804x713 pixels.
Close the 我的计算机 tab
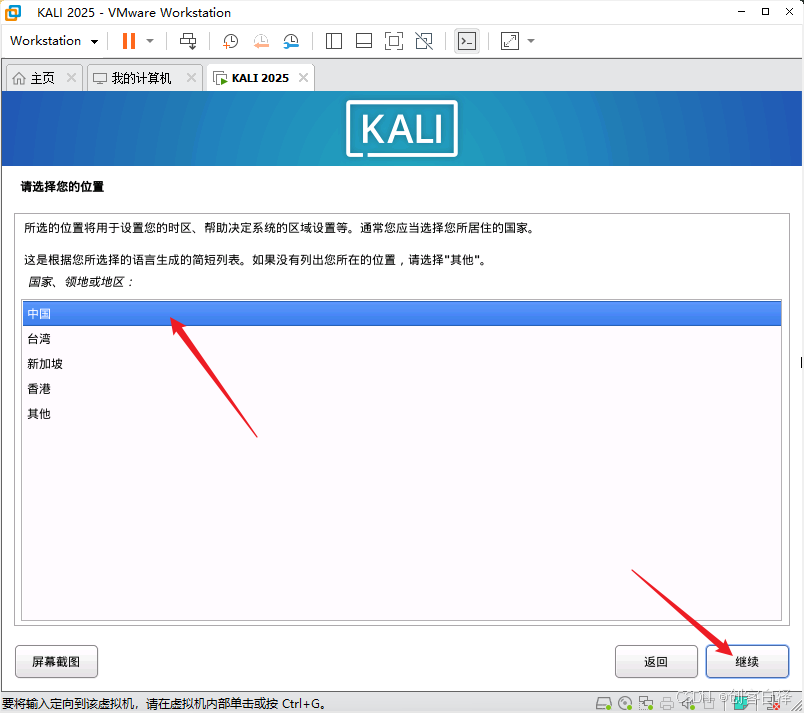coord(191,78)
